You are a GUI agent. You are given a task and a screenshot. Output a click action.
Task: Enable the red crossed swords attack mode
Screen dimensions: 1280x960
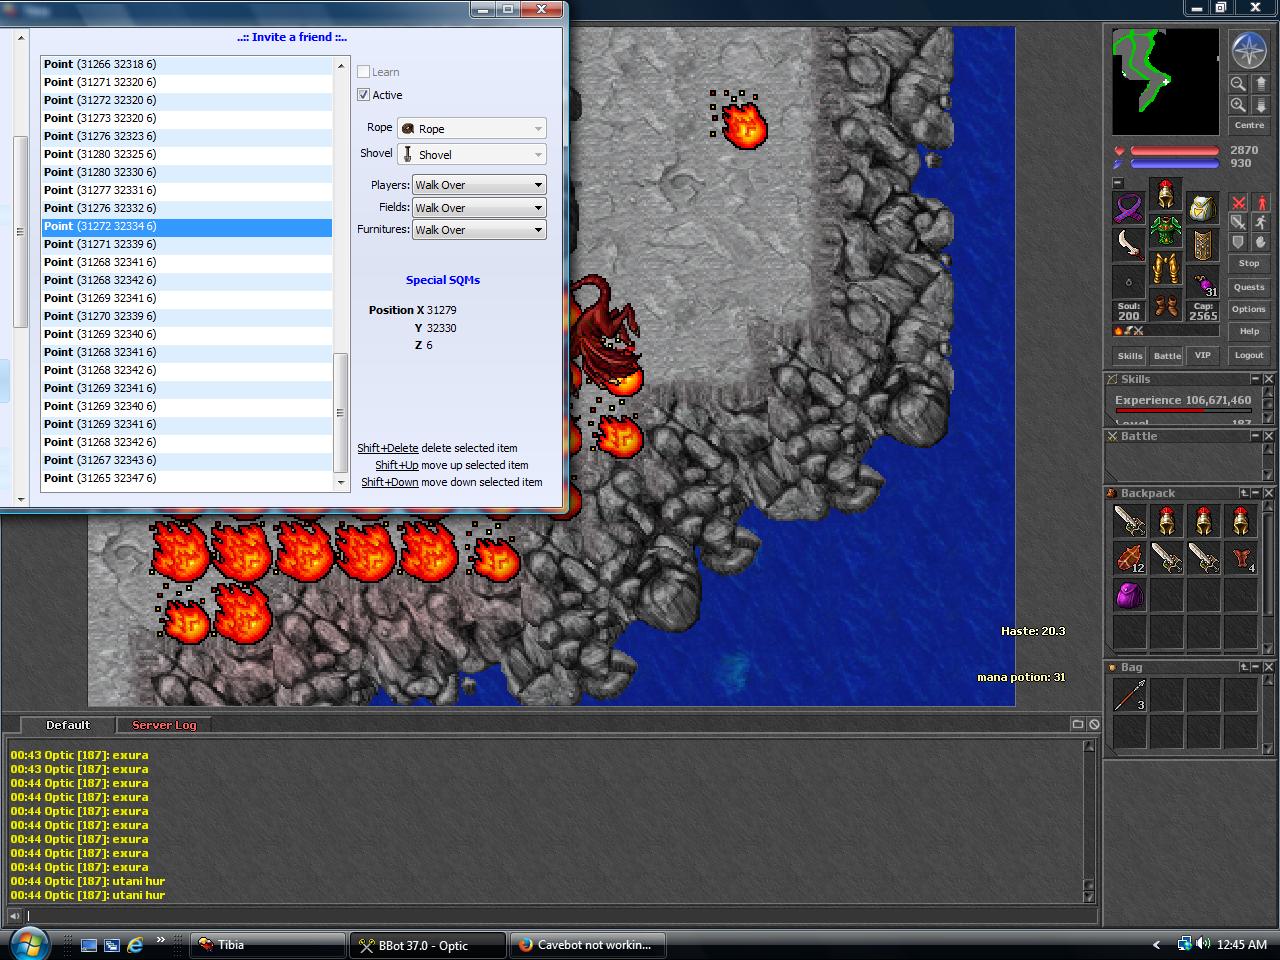click(1238, 203)
